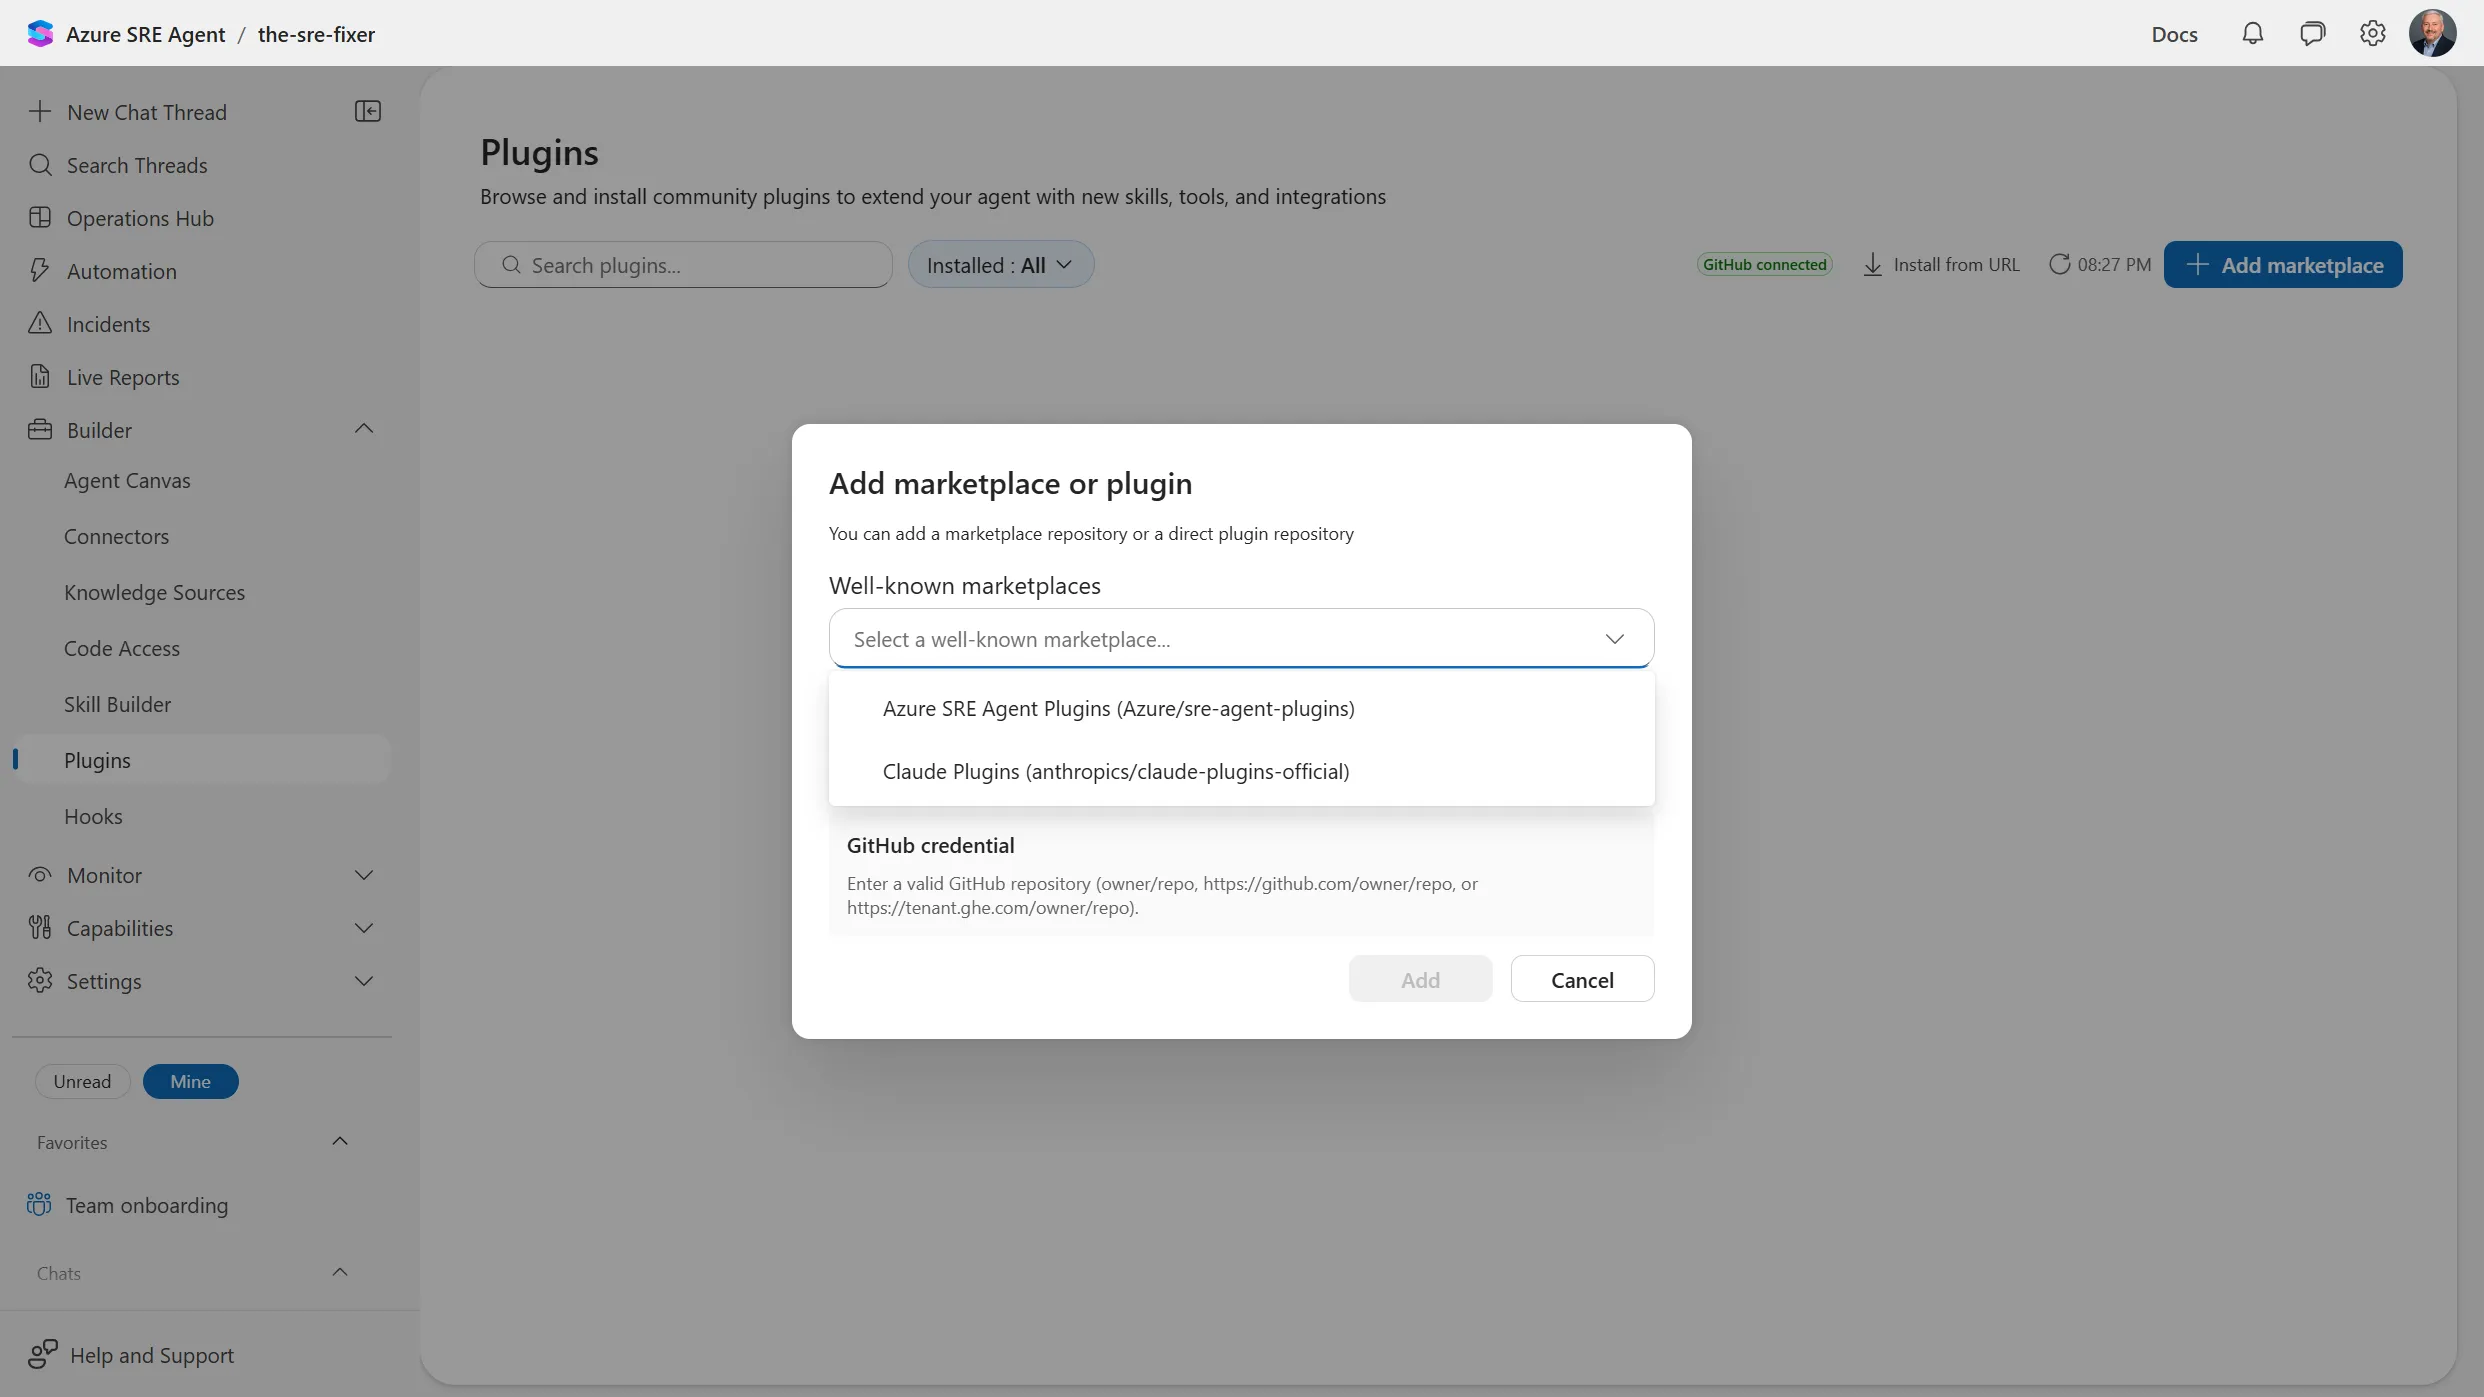Select Azure SRE Agent Plugins marketplace option
This screenshot has height=1397, width=2484.
[x=1241, y=708]
